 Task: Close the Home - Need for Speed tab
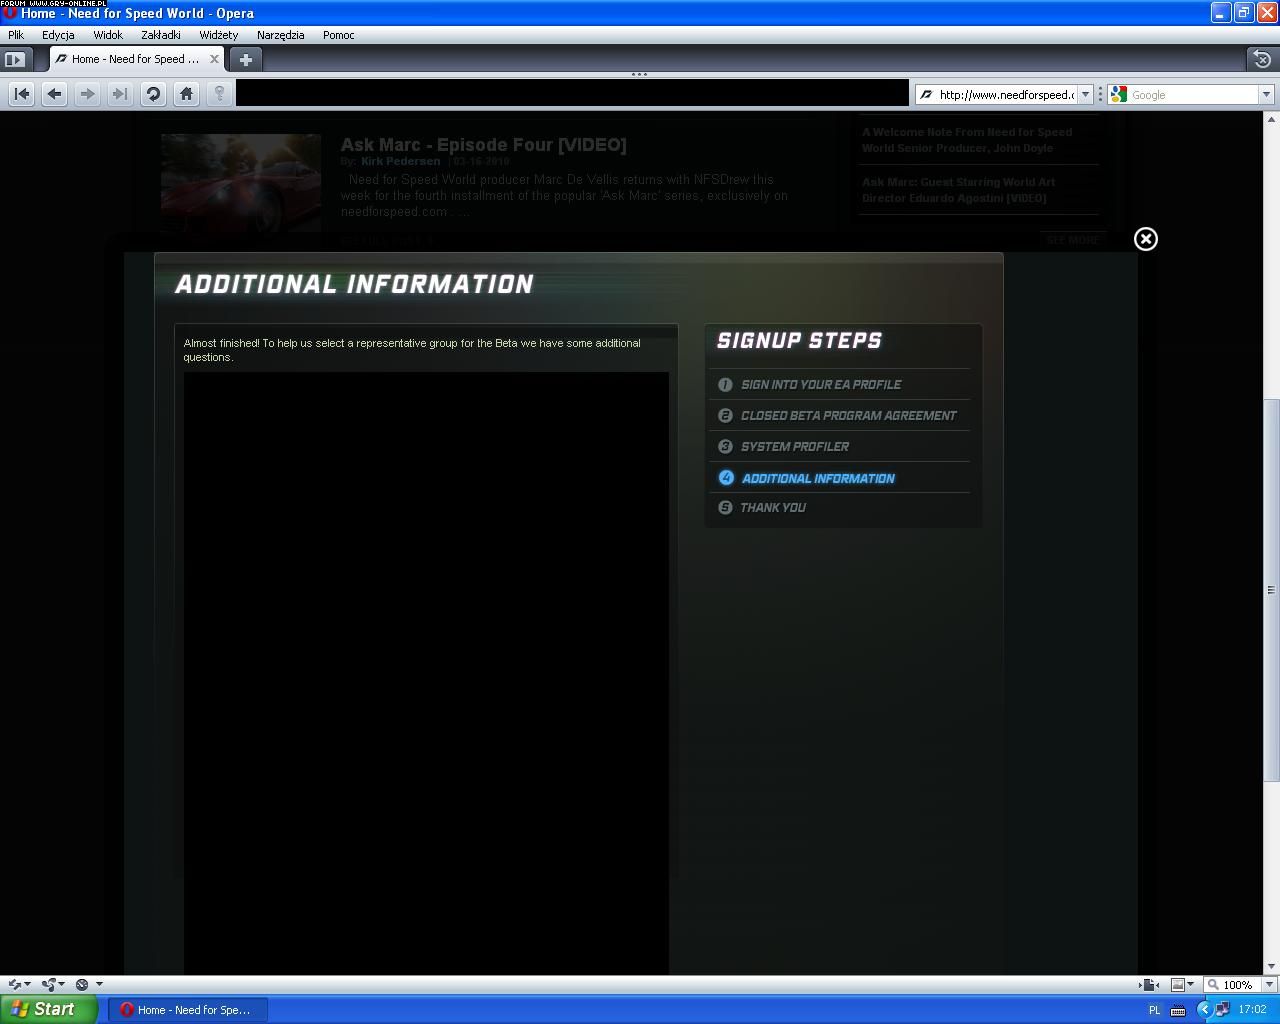(214, 59)
